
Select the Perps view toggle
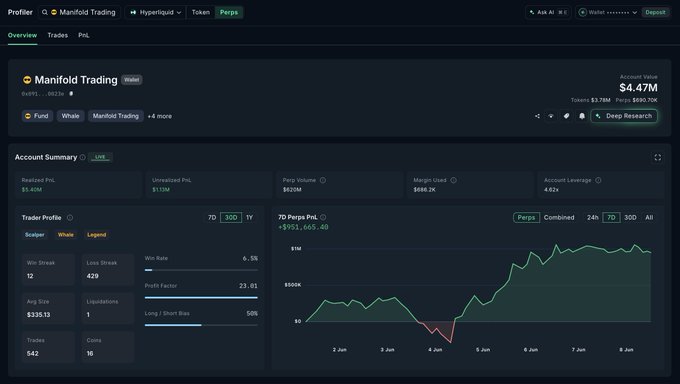coord(229,12)
